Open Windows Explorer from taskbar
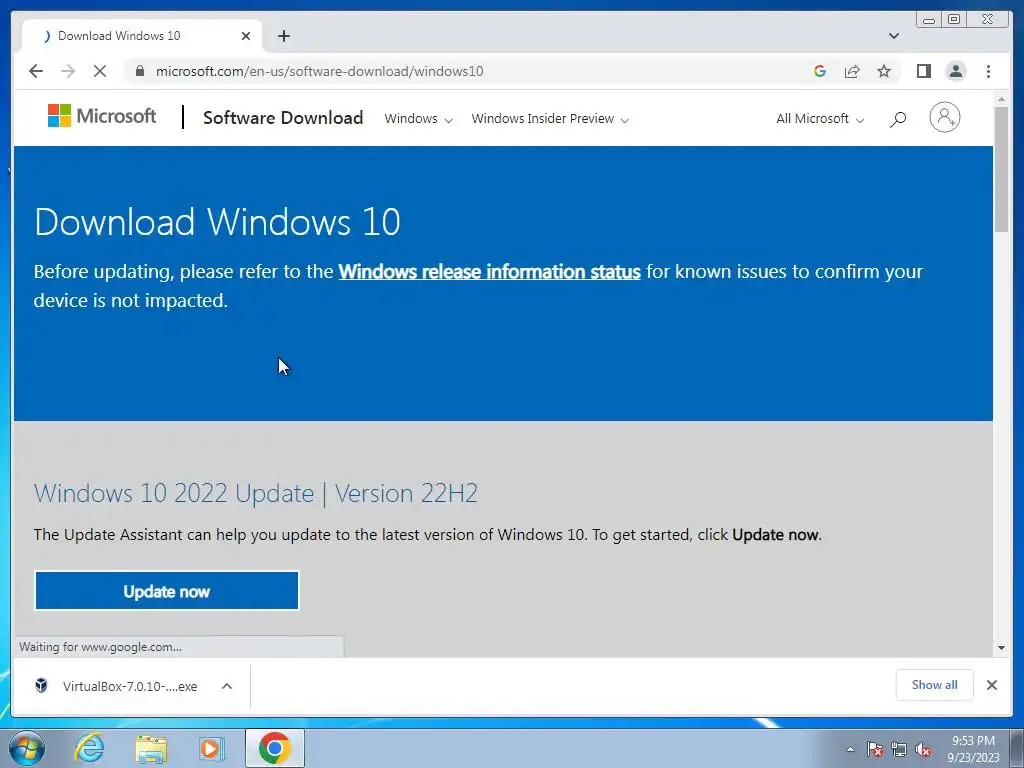 tap(151, 748)
